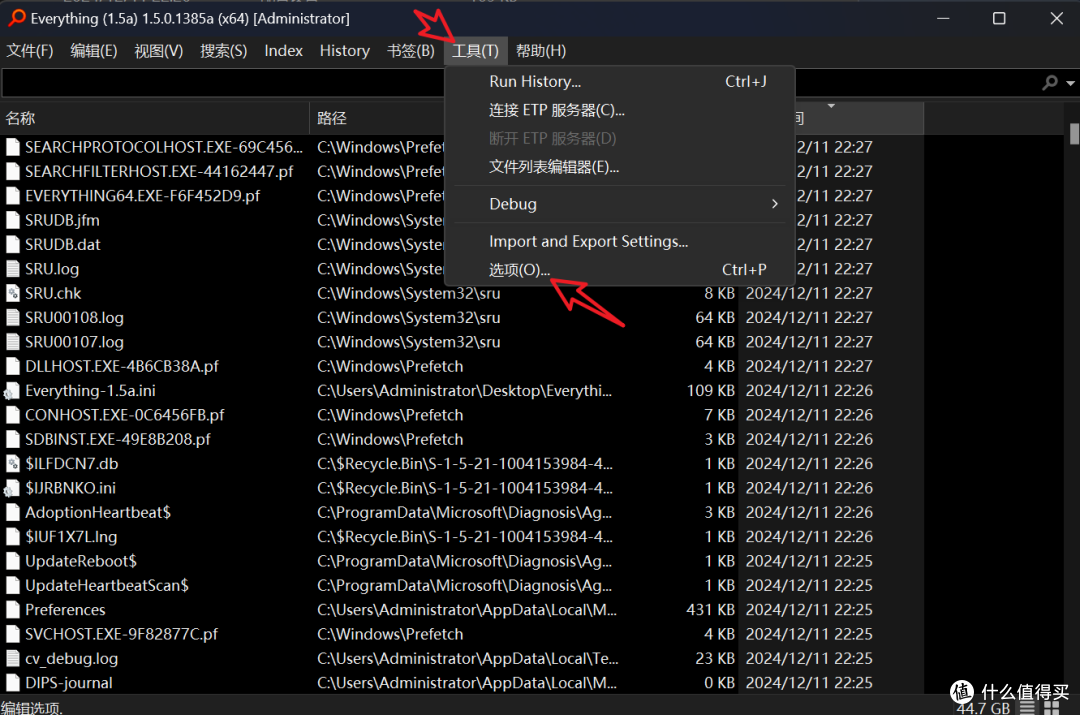Open search box dropdown arrow
Viewport: 1080px width, 715px height.
click(1070, 83)
